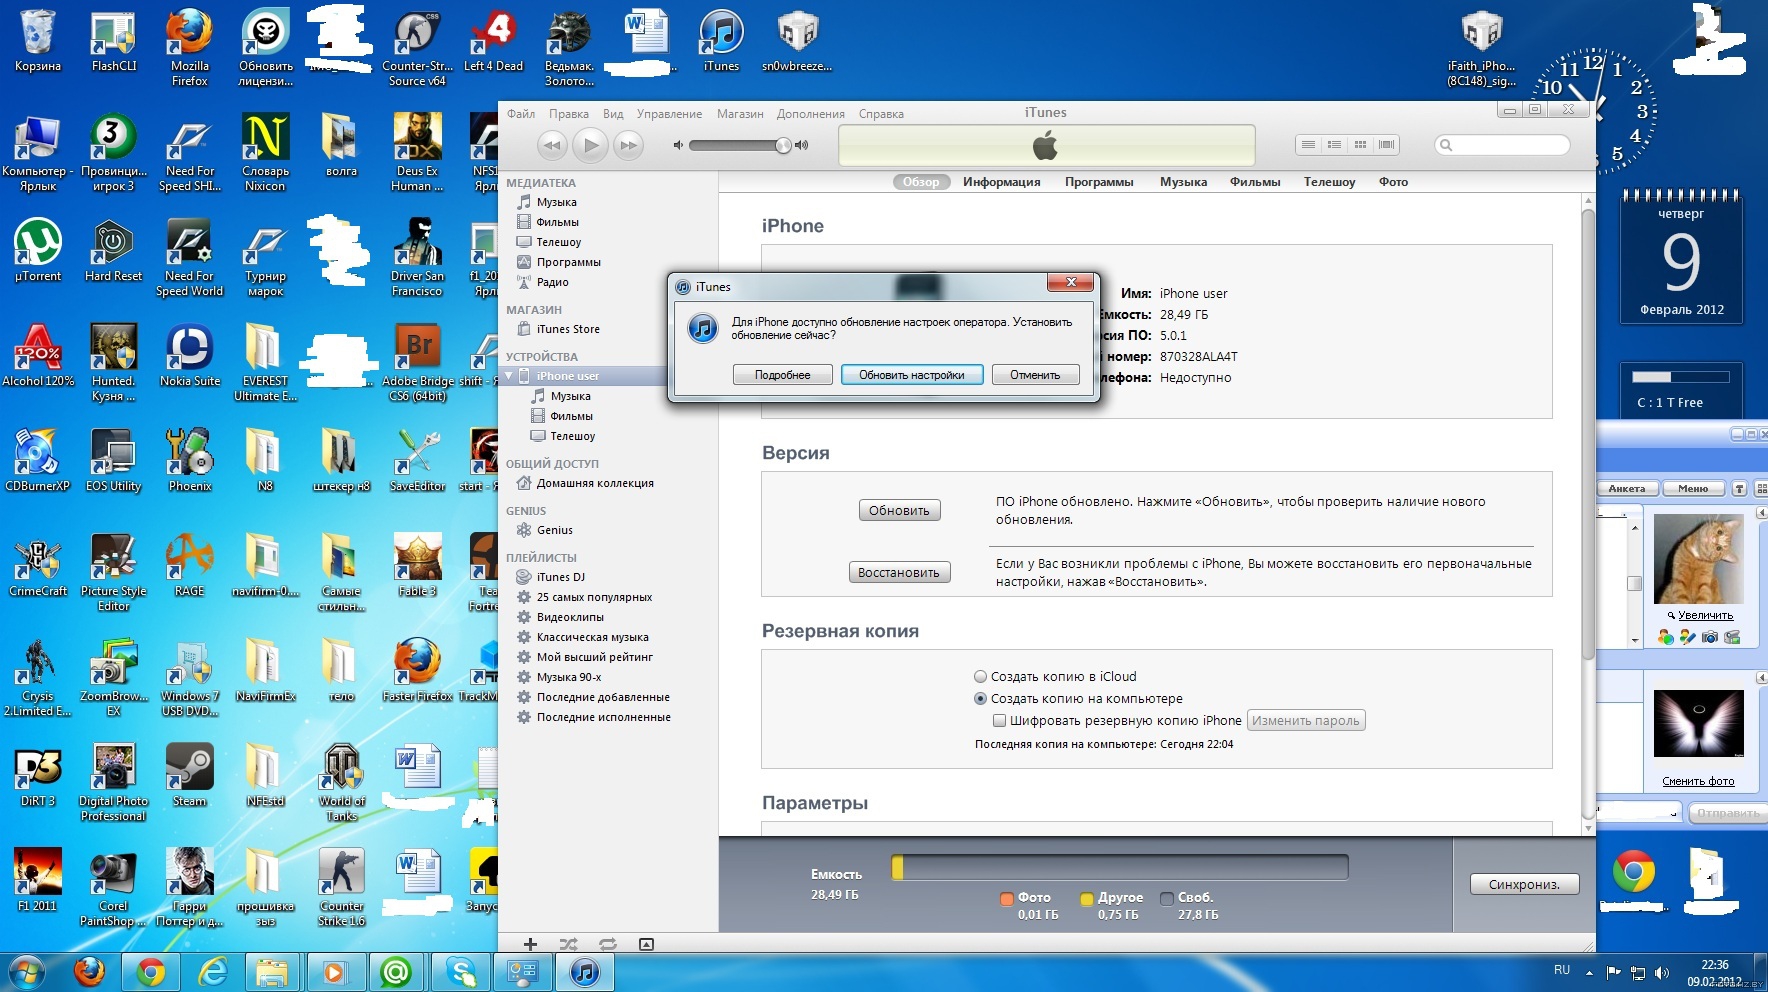Switch iTunes to album list view
The height and width of the screenshot is (992, 1768).
click(1334, 145)
